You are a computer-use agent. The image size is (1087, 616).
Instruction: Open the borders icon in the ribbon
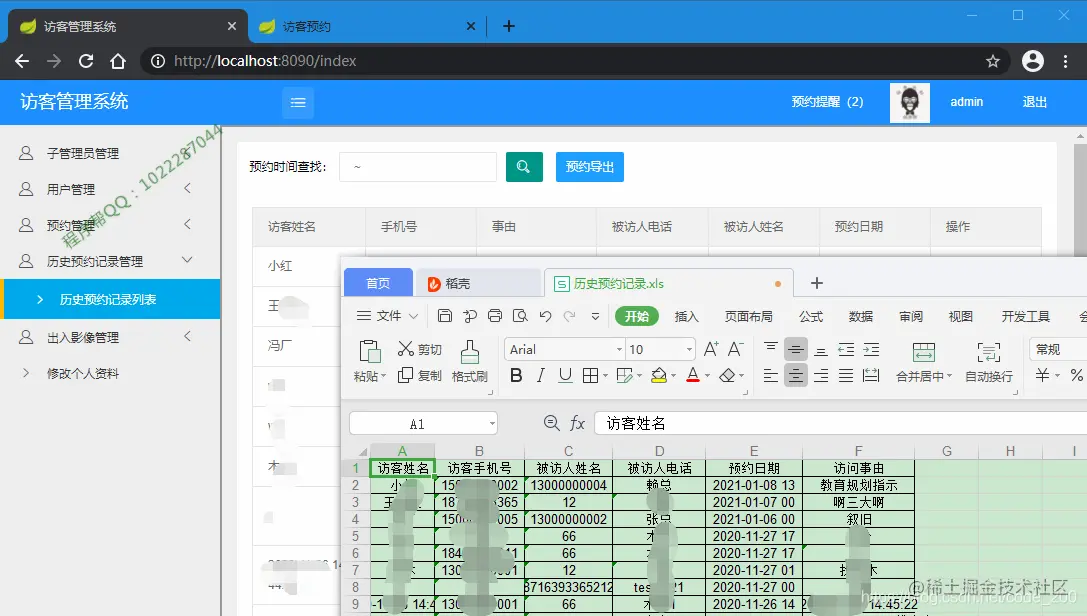(x=589, y=377)
